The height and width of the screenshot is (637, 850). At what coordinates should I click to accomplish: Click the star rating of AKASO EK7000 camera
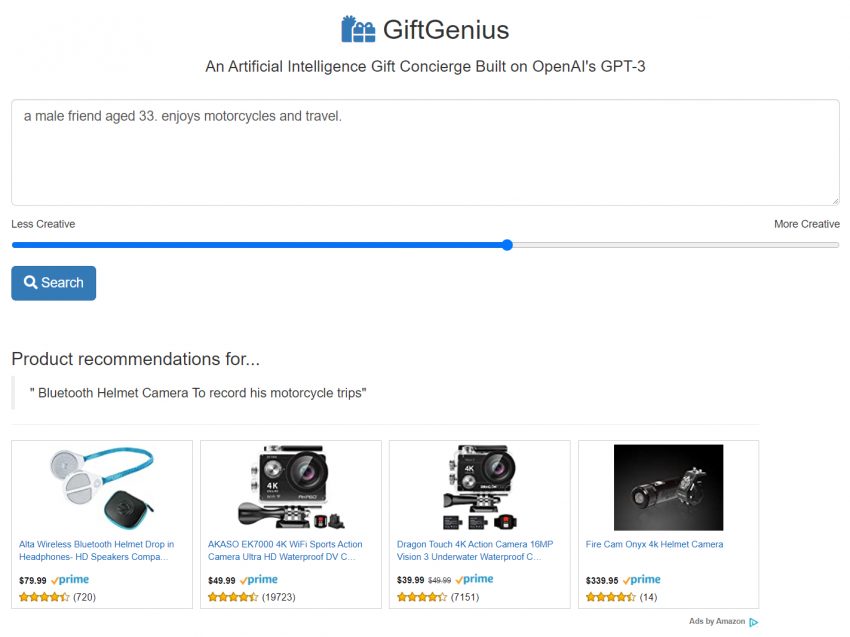pyautogui.click(x=233, y=597)
